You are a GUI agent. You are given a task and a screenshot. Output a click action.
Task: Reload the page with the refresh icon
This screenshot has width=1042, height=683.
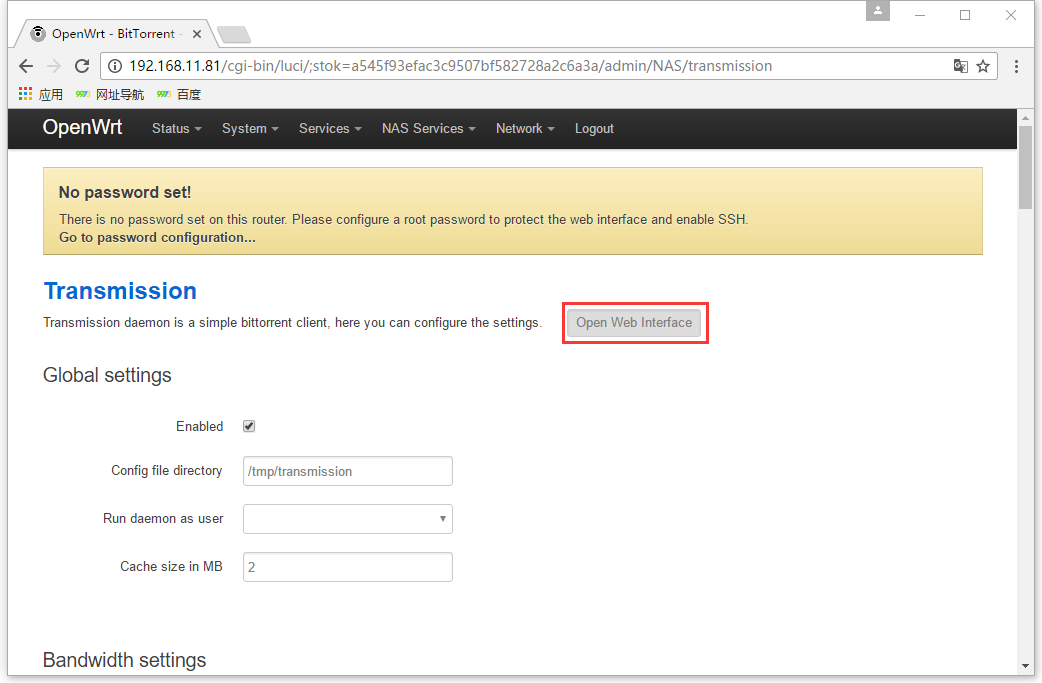pos(82,66)
